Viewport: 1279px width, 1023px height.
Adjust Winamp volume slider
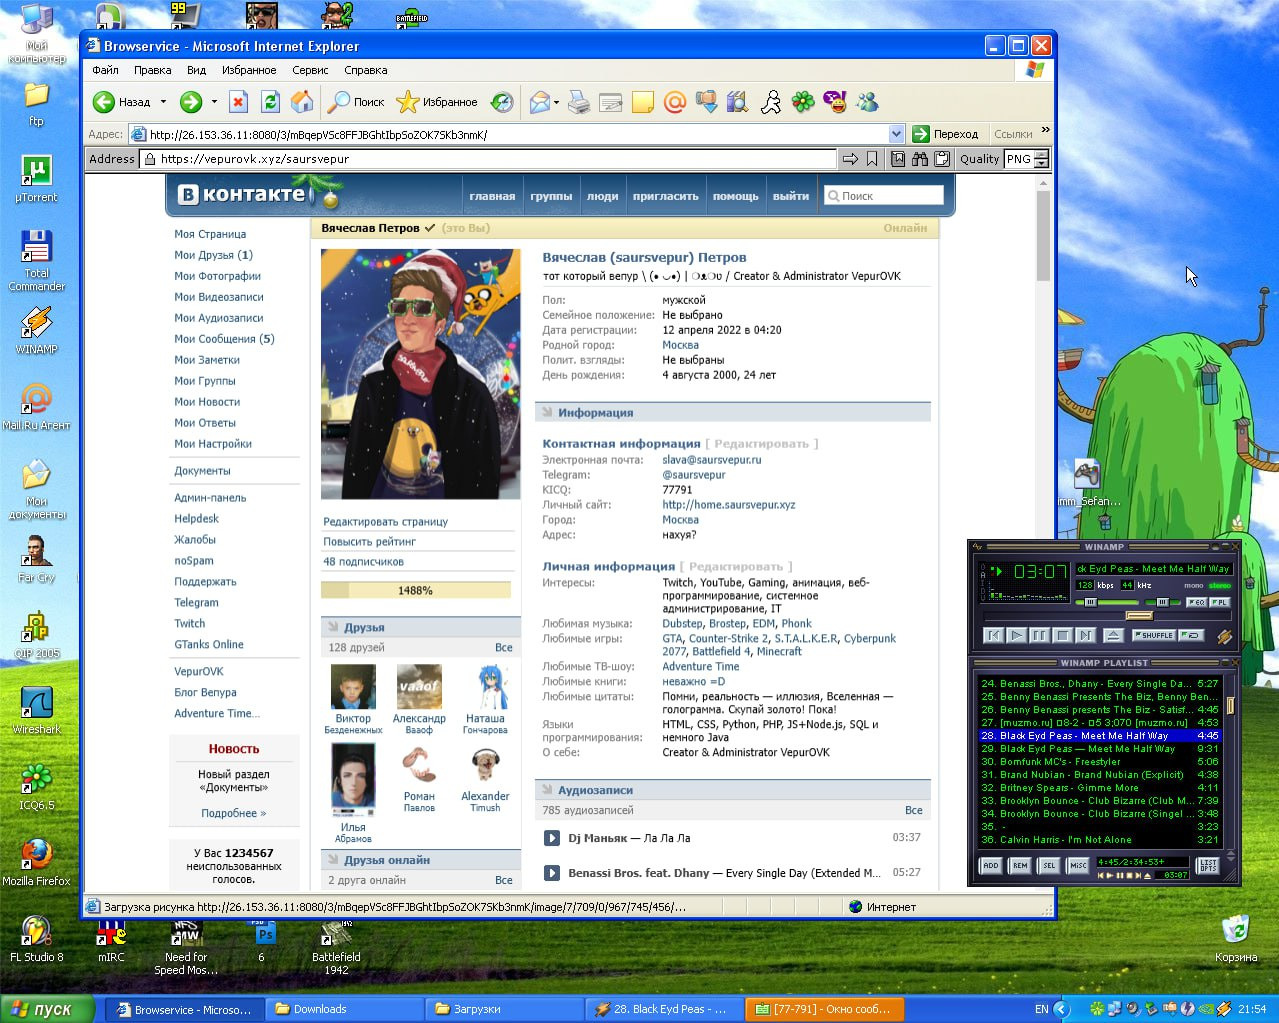click(1108, 602)
